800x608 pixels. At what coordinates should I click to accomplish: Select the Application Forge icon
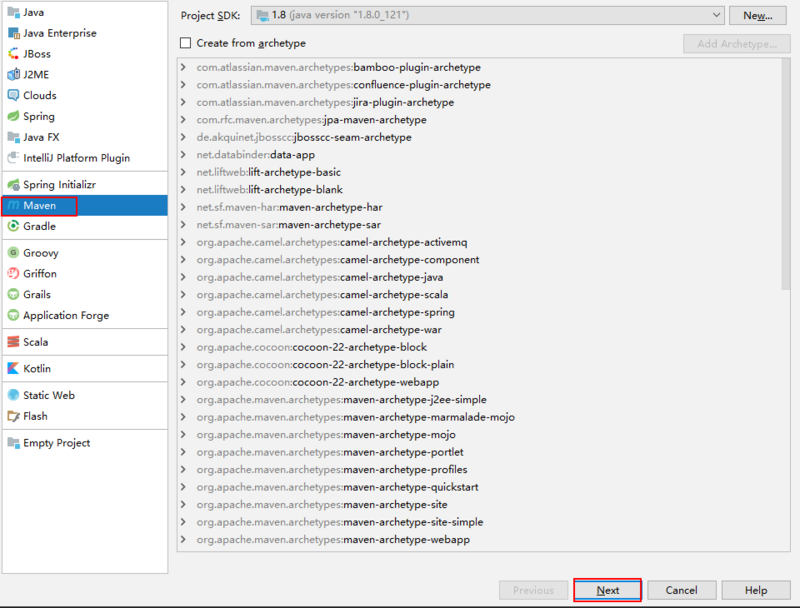click(13, 315)
